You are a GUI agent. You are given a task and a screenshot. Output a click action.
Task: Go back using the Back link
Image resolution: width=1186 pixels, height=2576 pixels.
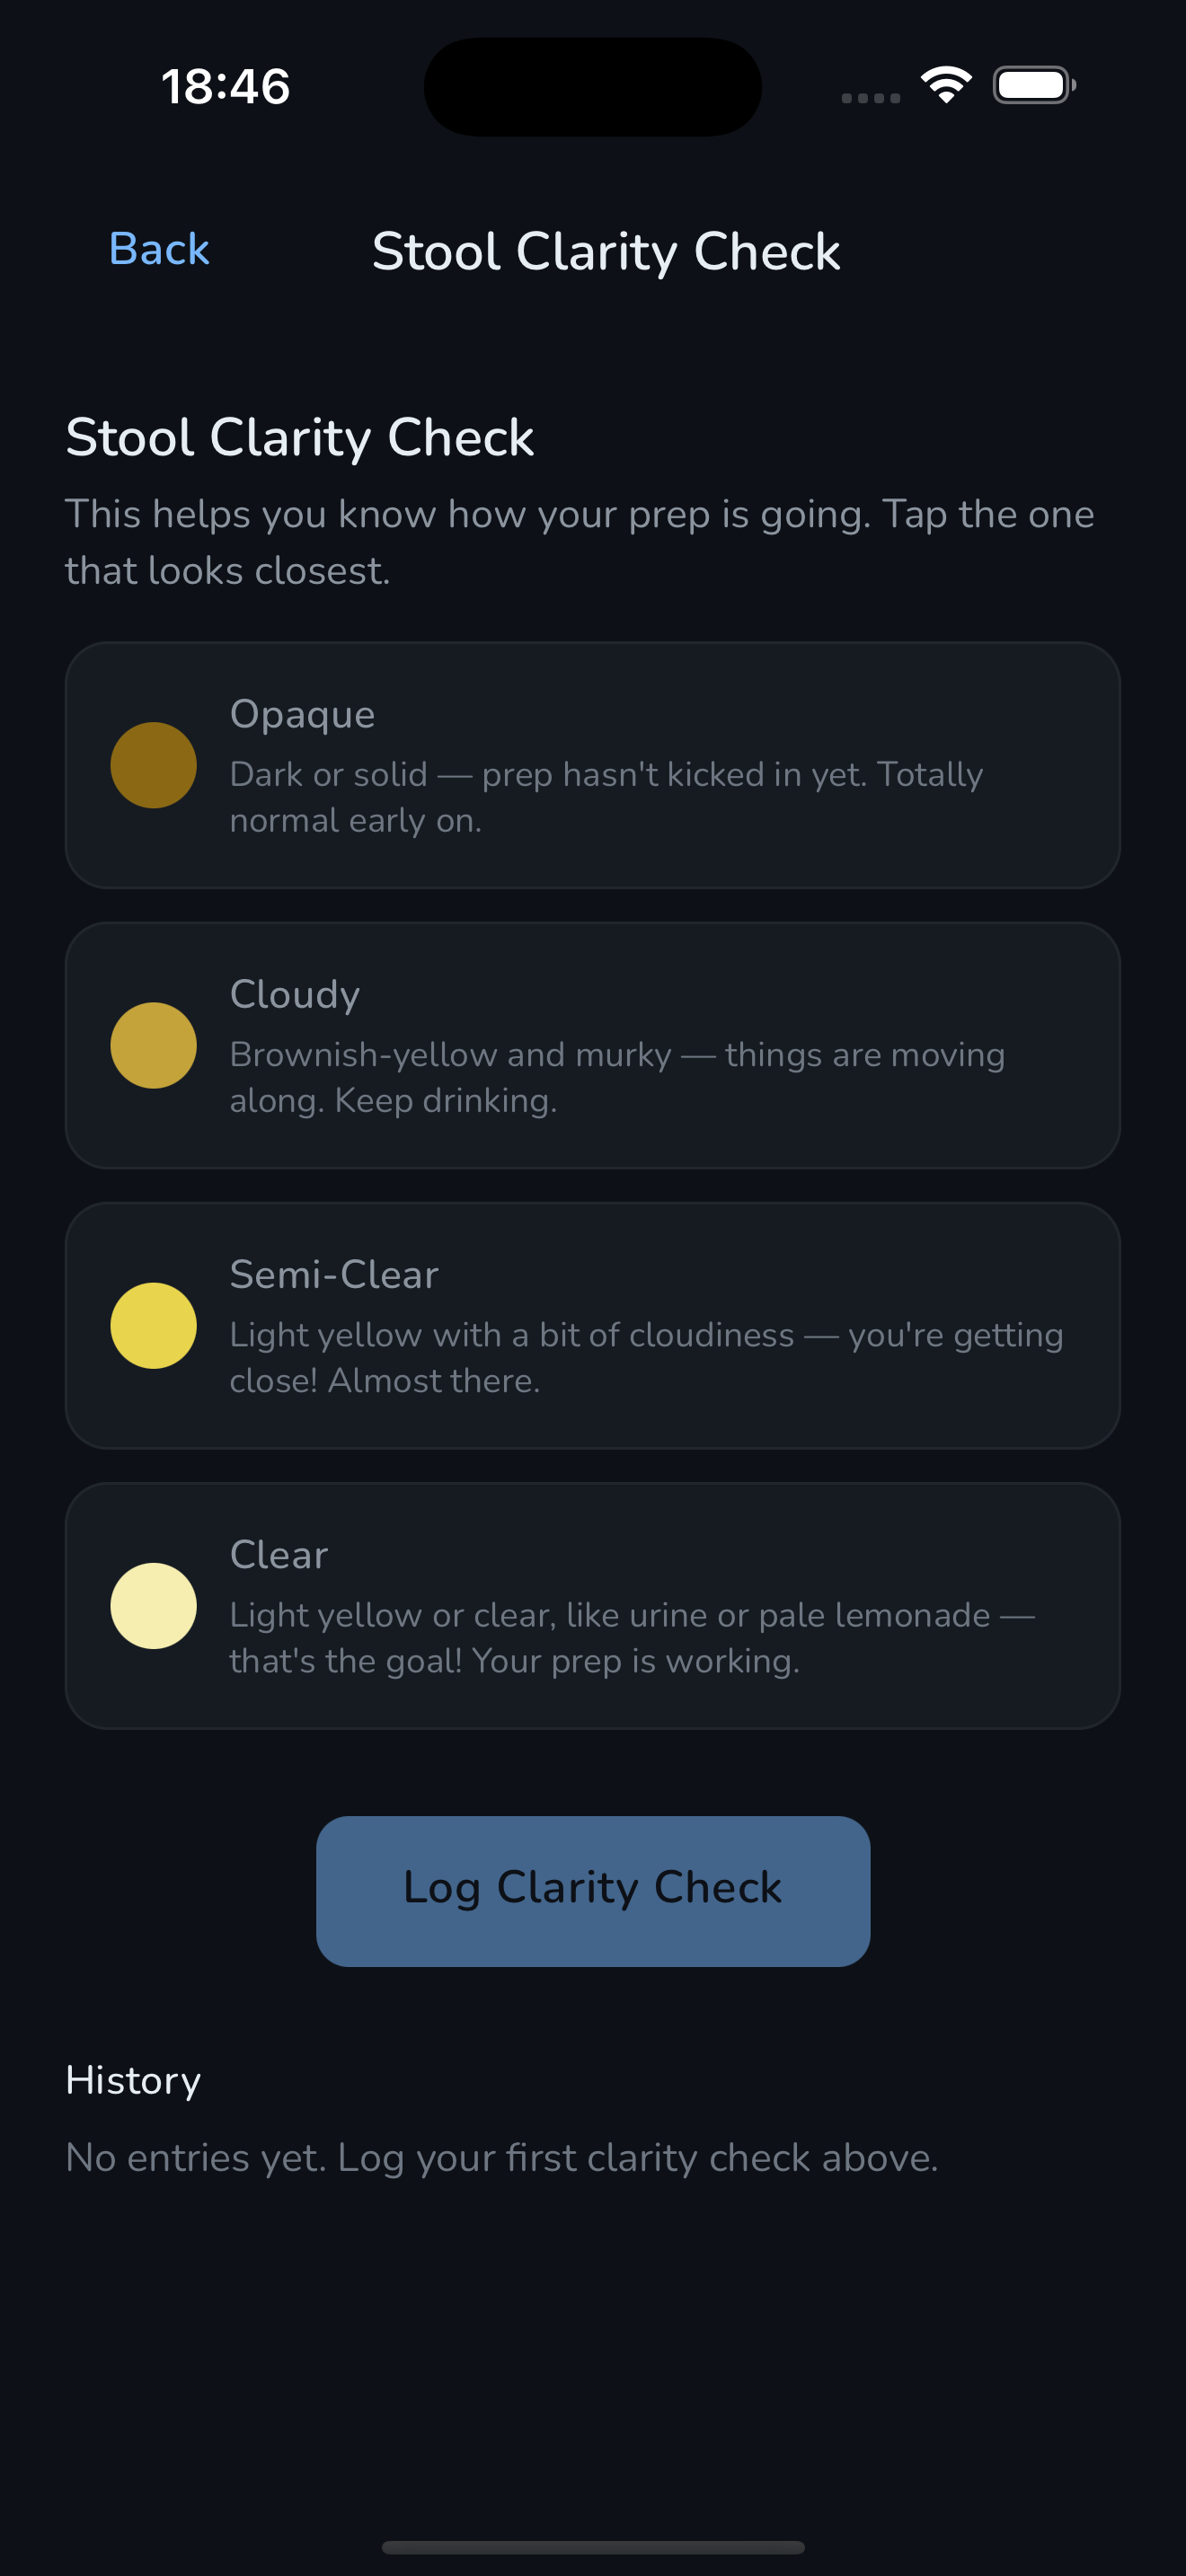pyautogui.click(x=159, y=249)
